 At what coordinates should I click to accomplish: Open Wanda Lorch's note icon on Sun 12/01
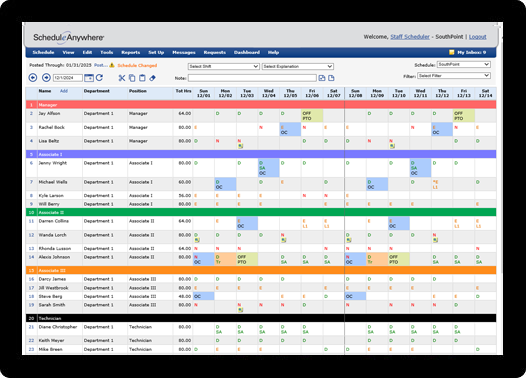(197, 240)
